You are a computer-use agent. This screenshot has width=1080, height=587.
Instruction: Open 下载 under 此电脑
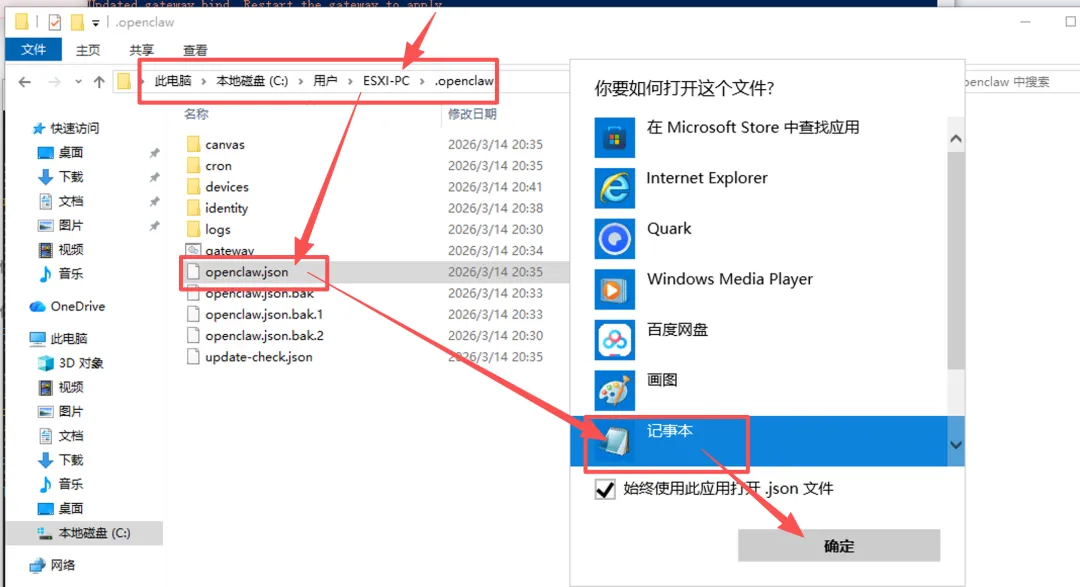[x=70, y=460]
